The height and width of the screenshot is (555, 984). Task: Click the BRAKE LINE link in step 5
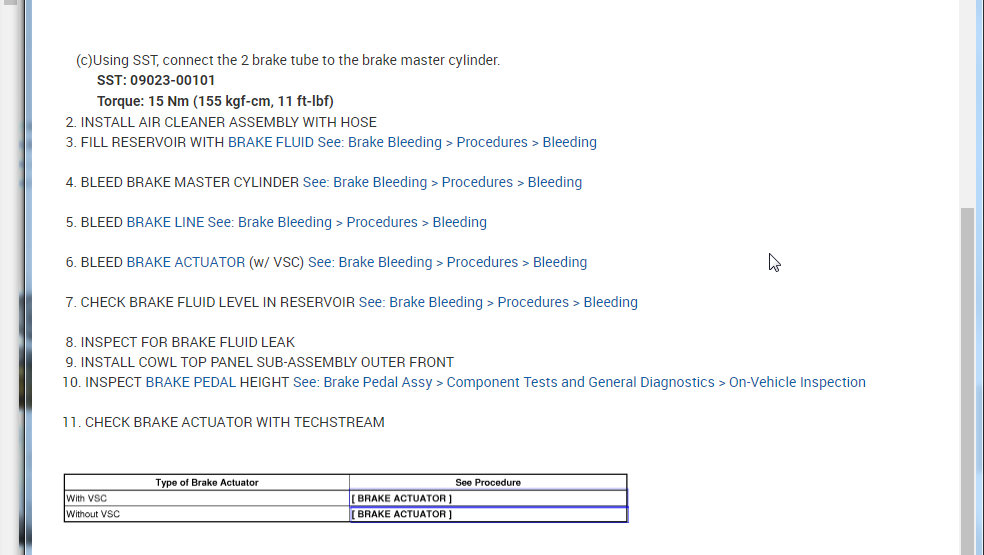(165, 222)
